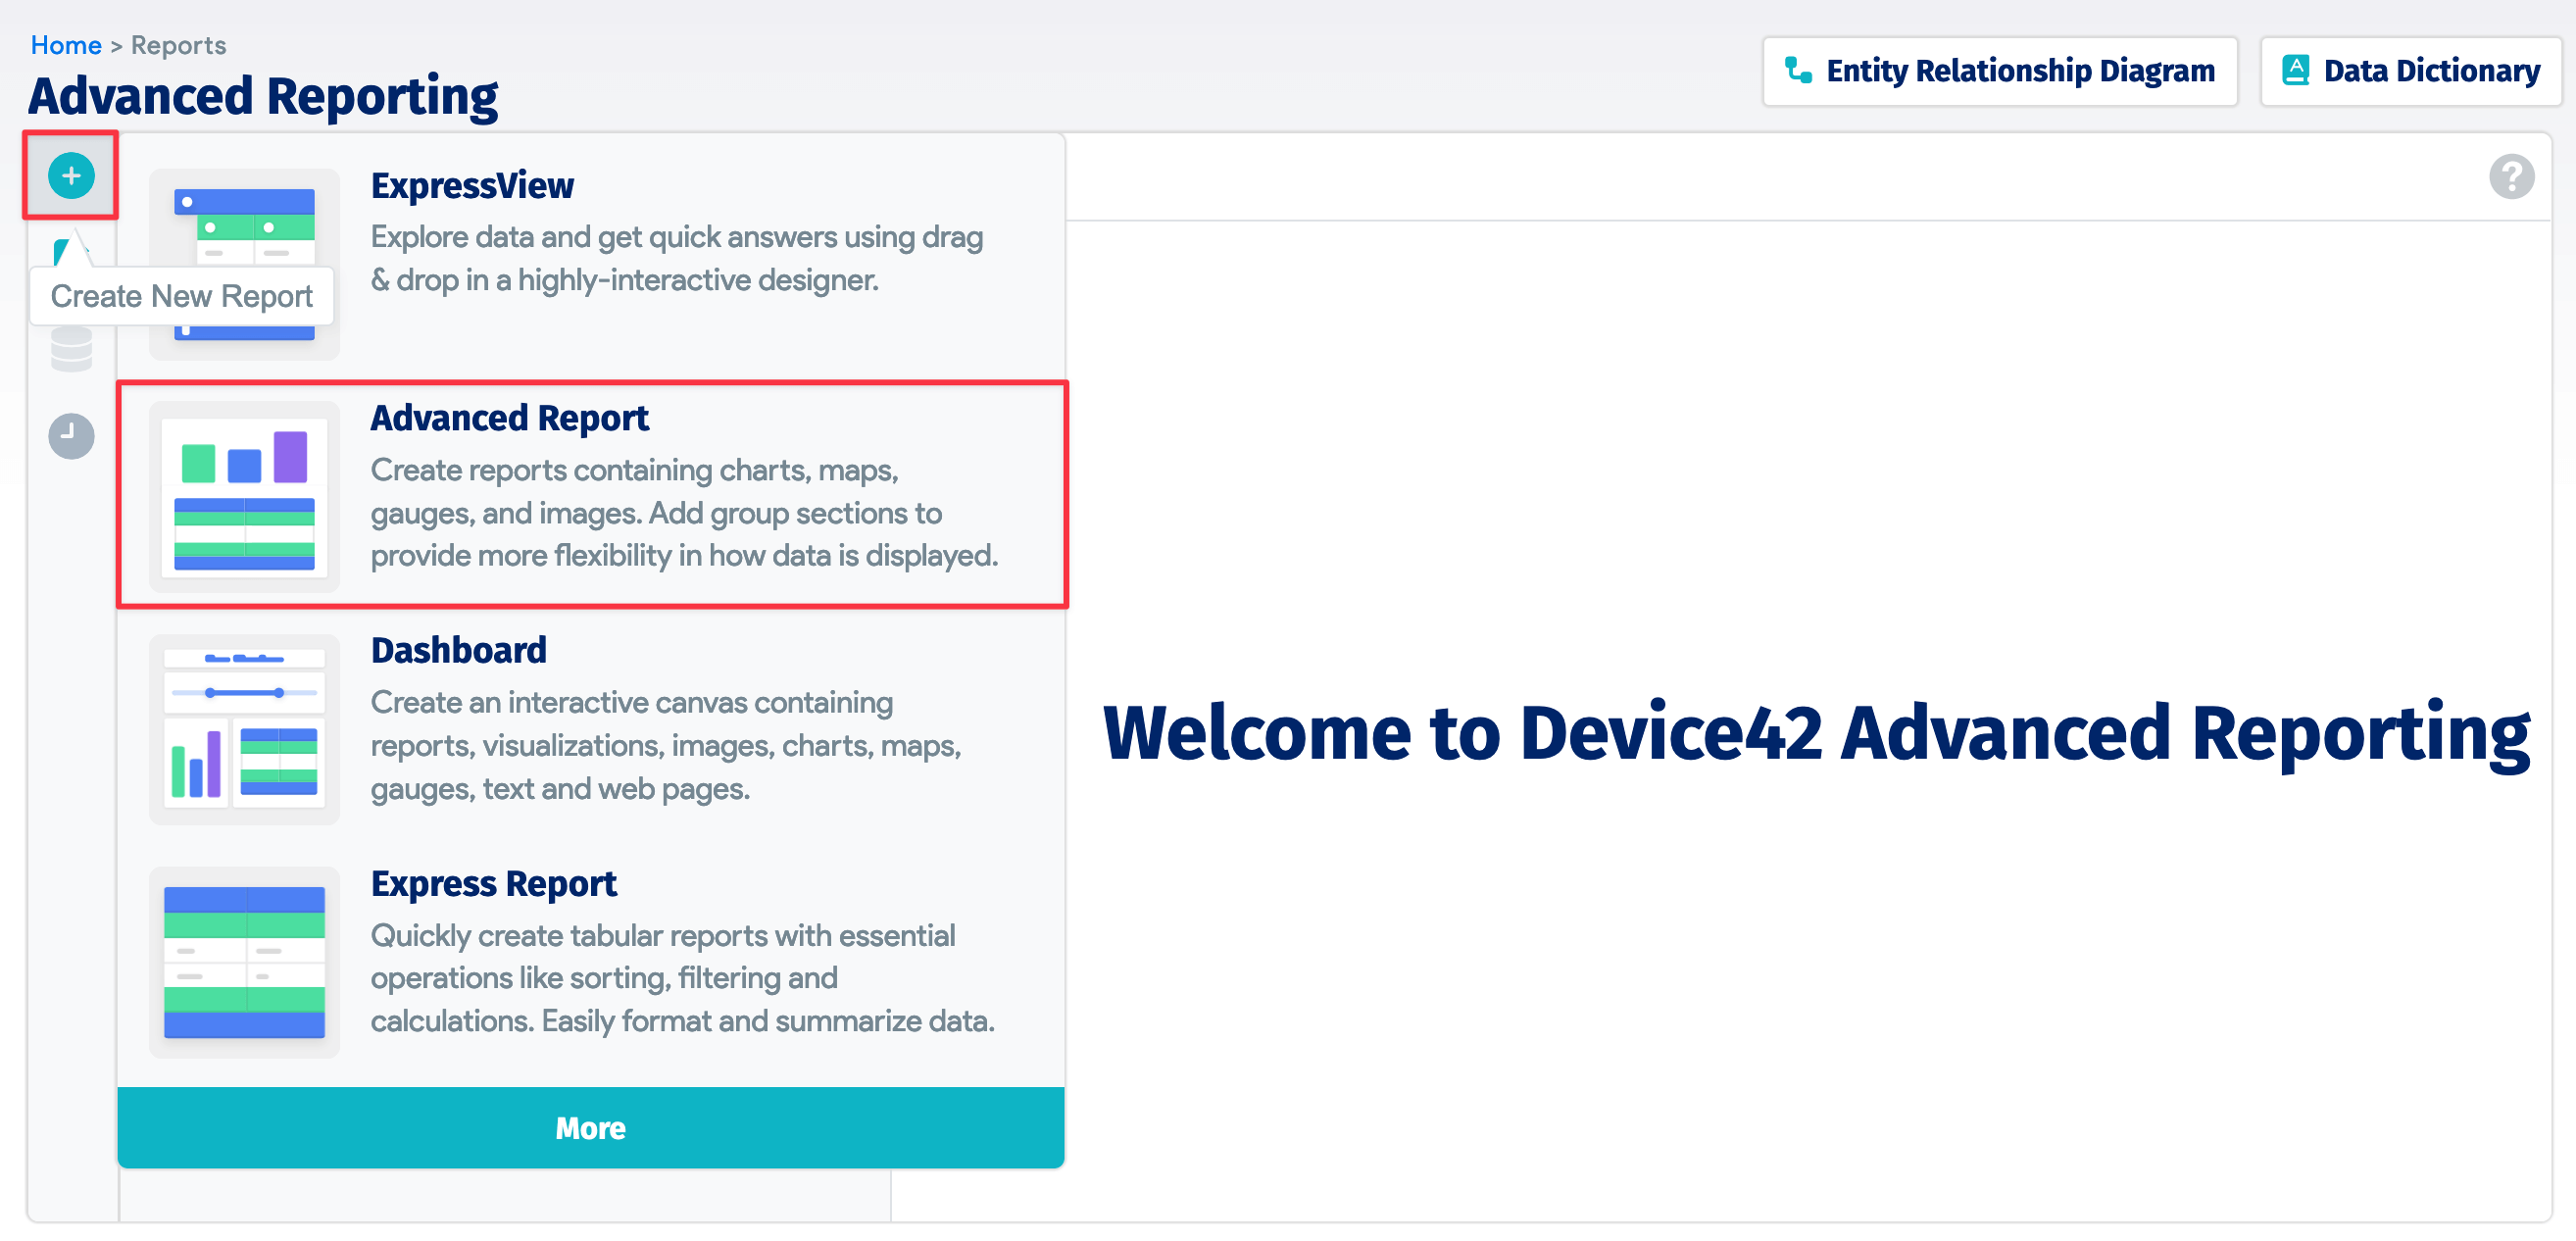Open the Data Dictionary
Image resolution: width=2576 pixels, height=1241 pixels.
coord(2410,71)
